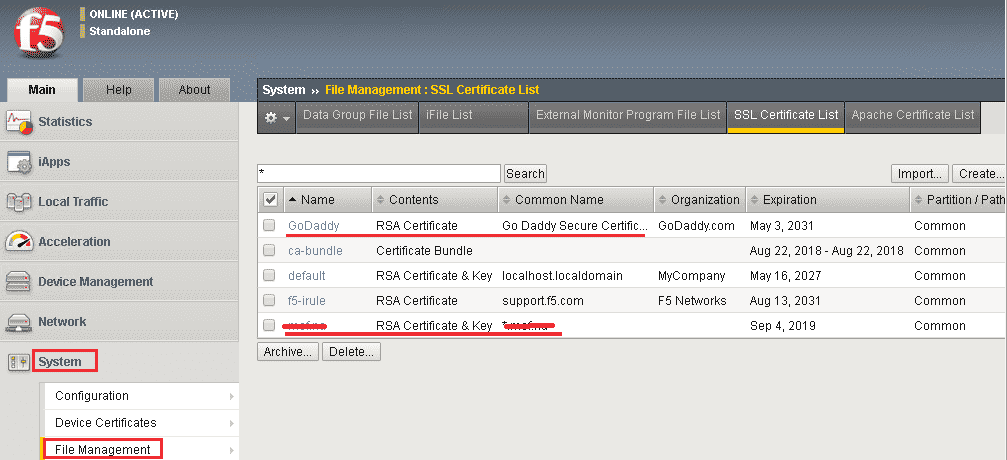Open Acceleration in the sidebar
The height and width of the screenshot is (460, 1007).
74,242
